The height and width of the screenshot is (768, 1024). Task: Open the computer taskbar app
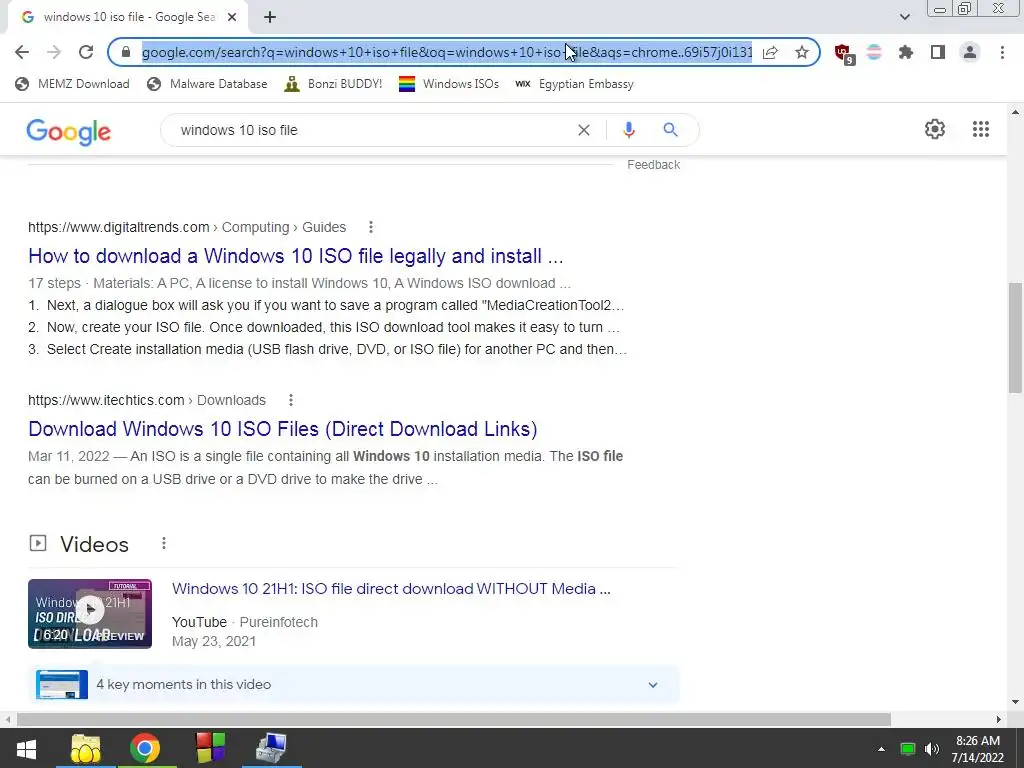pyautogui.click(x=271, y=748)
